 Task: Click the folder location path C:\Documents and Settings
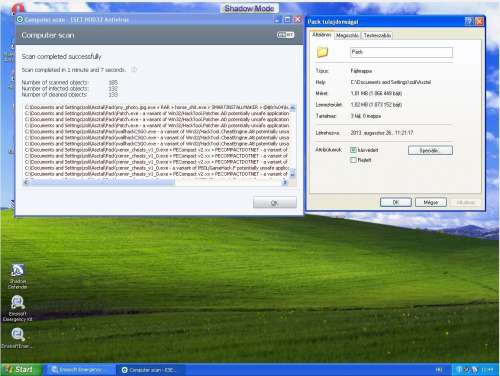click(391, 82)
